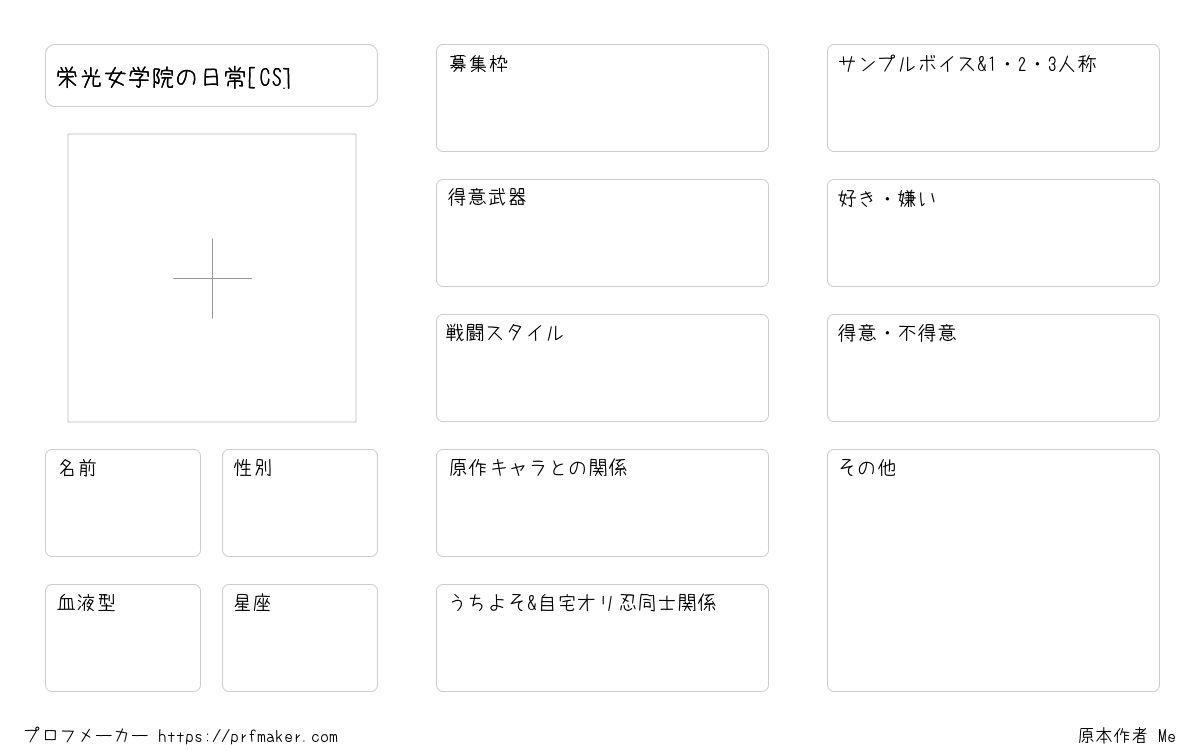
Task: Select the 星座 zodiac box
Action: (x=300, y=638)
